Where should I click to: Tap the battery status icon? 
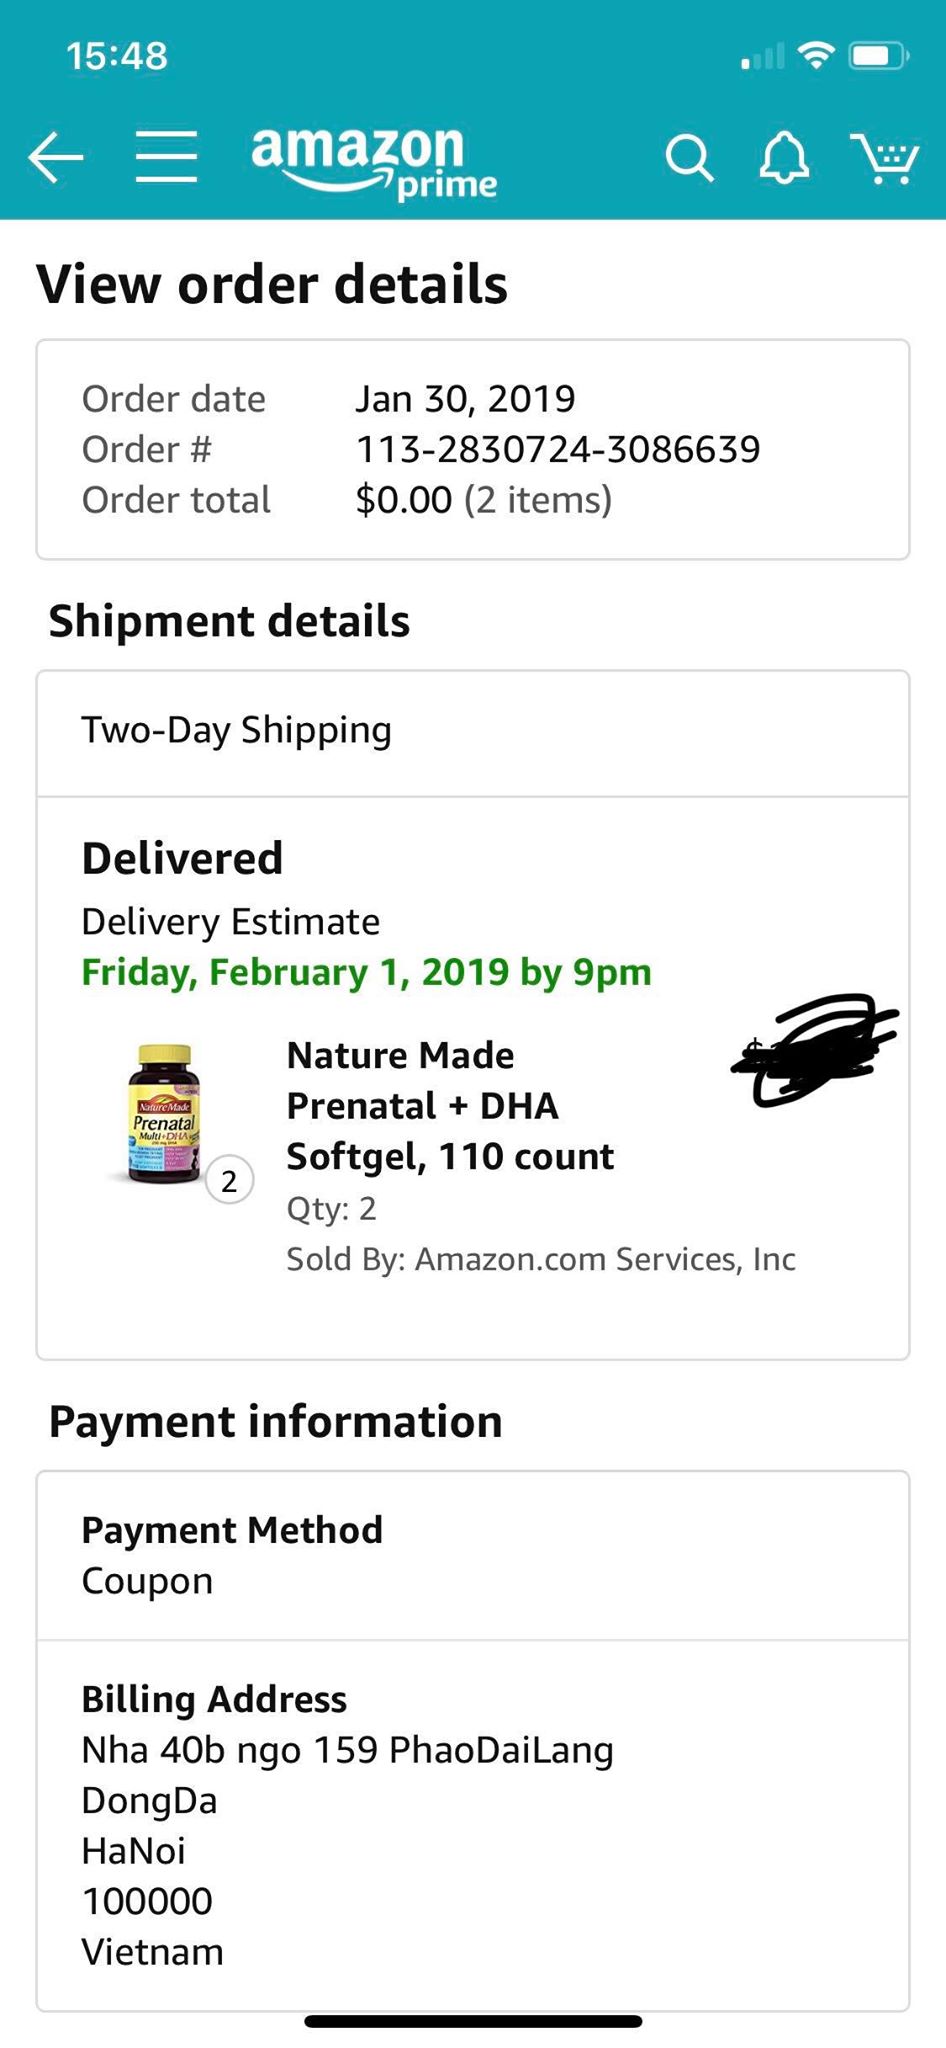878,55
